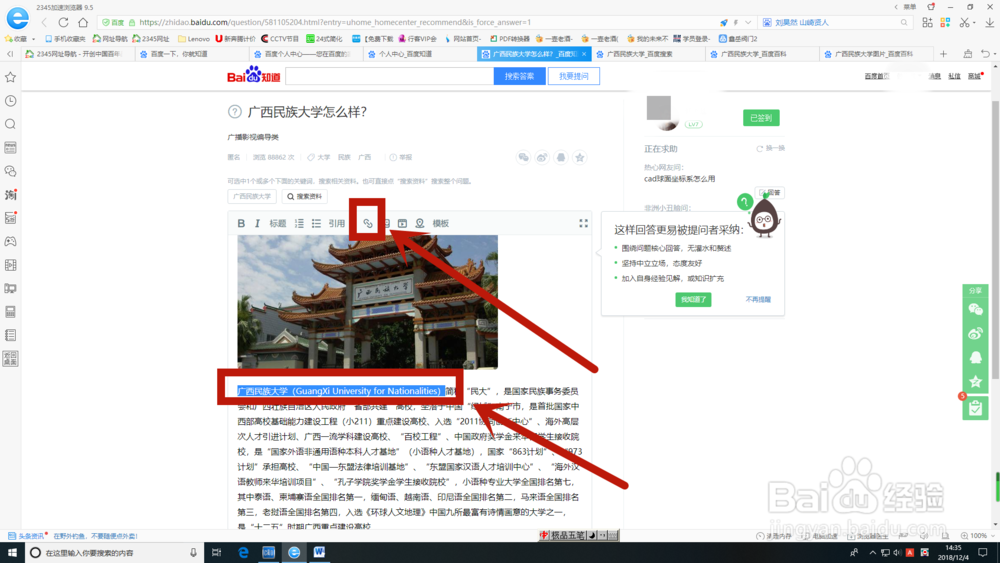Click the 已签到 check-in button
Screen dimensions: 1000x563
761,118
